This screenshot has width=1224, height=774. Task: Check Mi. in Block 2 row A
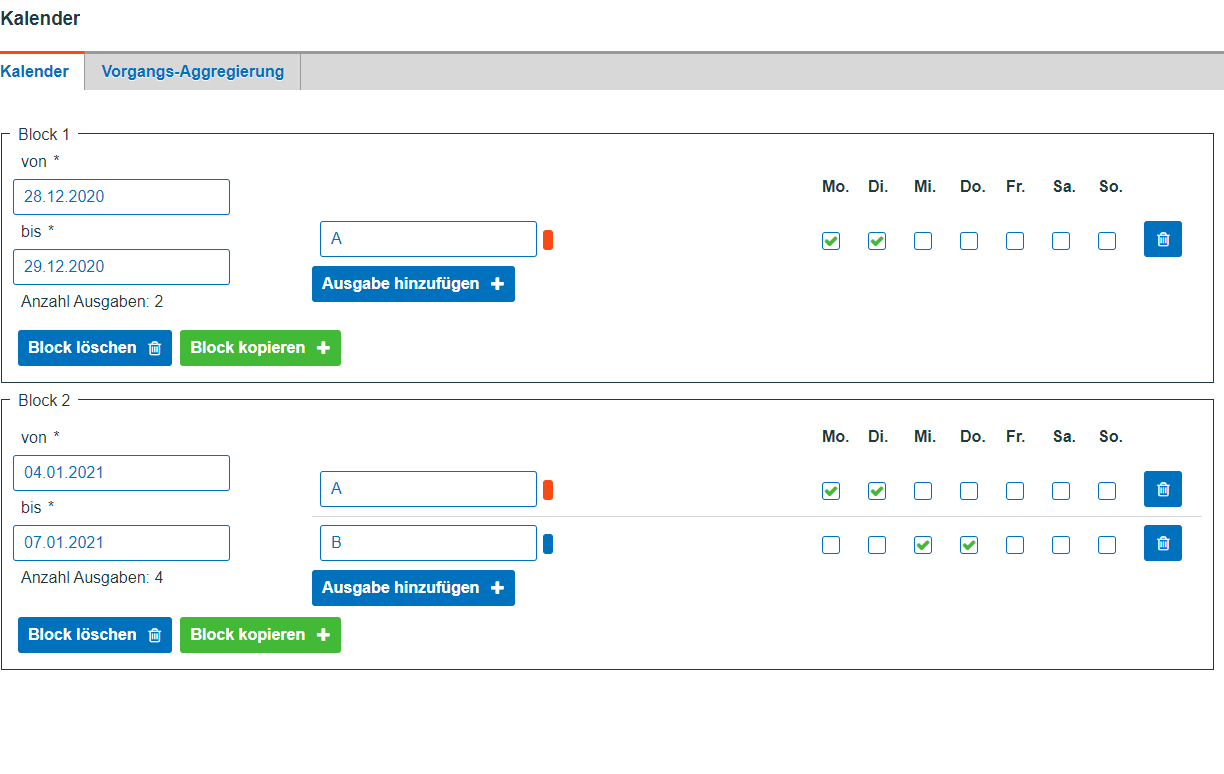(x=923, y=491)
